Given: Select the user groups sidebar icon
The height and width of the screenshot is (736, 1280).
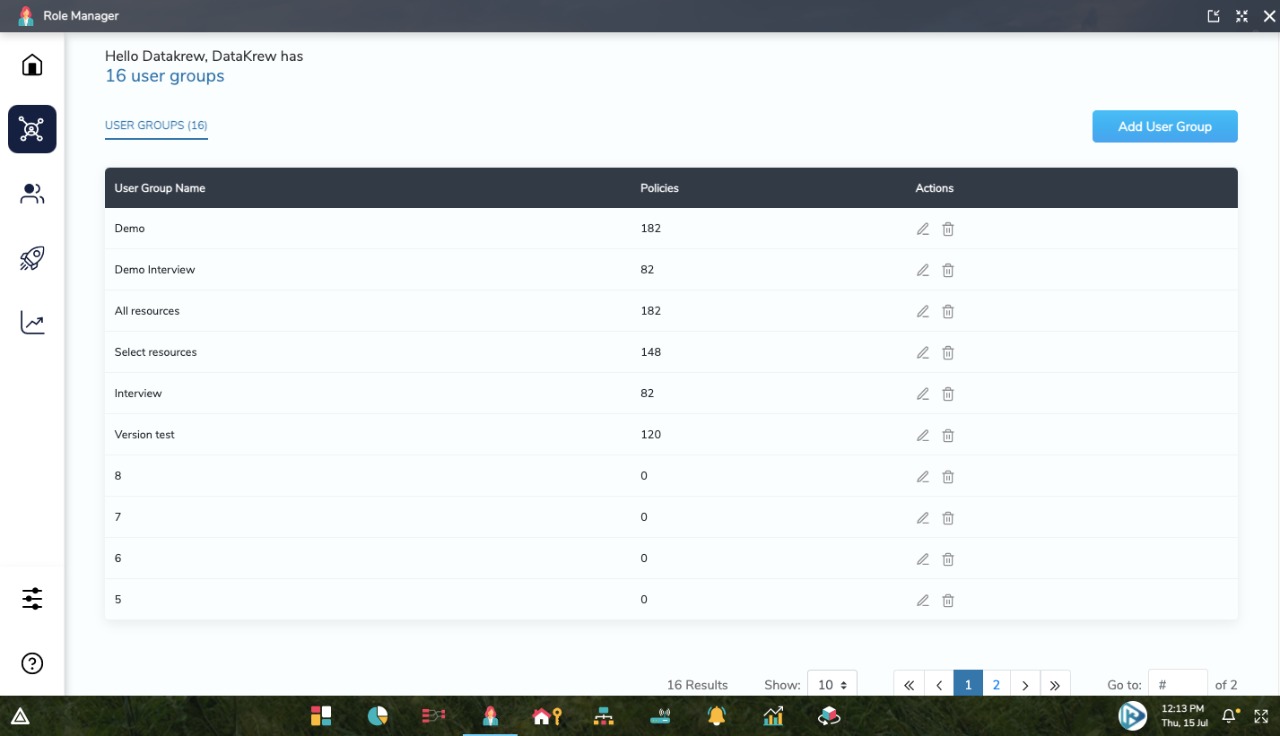Looking at the screenshot, I should coord(32,129).
